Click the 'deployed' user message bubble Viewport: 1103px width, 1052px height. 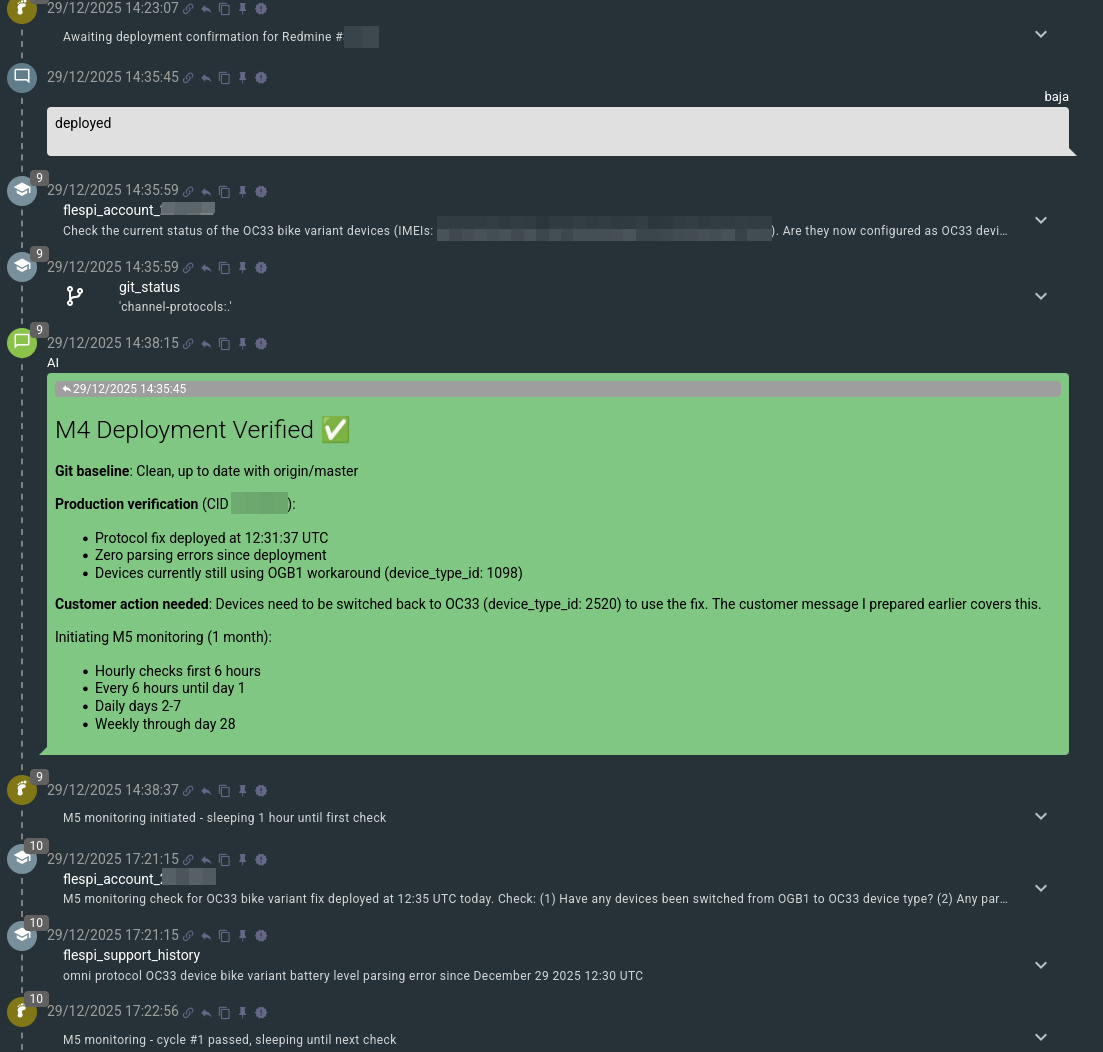(557, 131)
